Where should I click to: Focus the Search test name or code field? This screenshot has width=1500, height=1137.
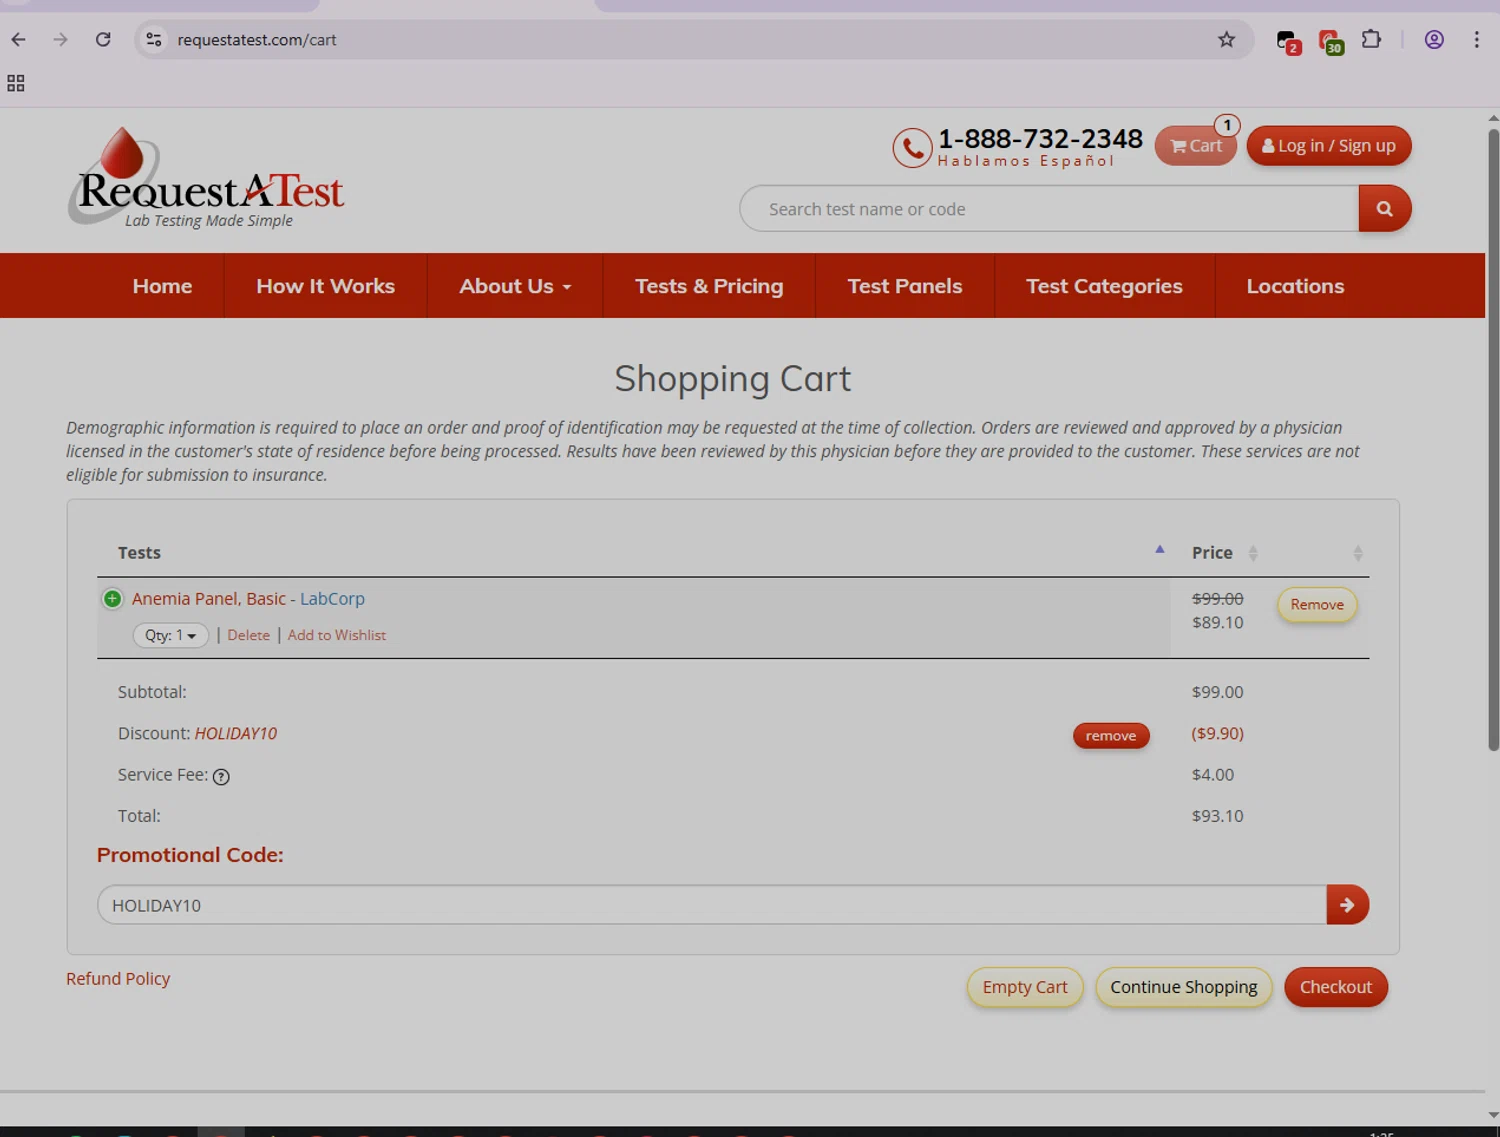[1049, 209]
